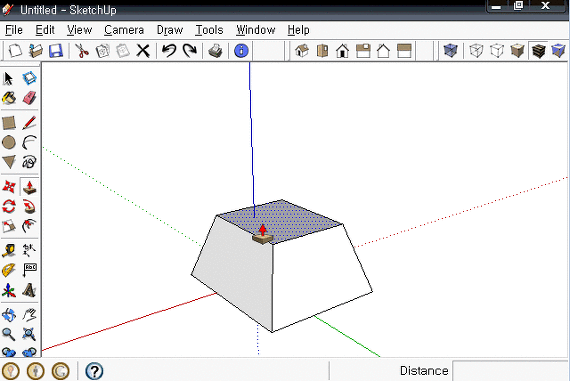Switch to Shaded with textures mode
This screenshot has height=381, width=570.
(x=538, y=51)
